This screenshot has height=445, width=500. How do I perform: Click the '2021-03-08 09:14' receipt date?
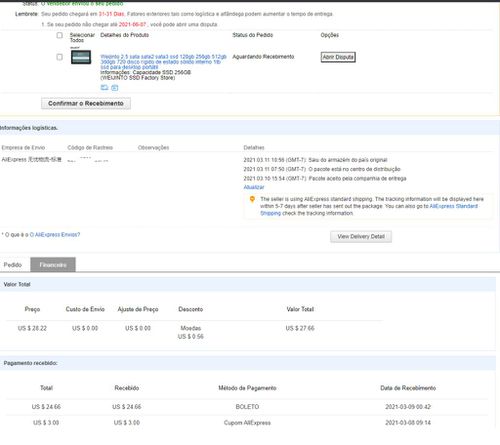click(408, 423)
